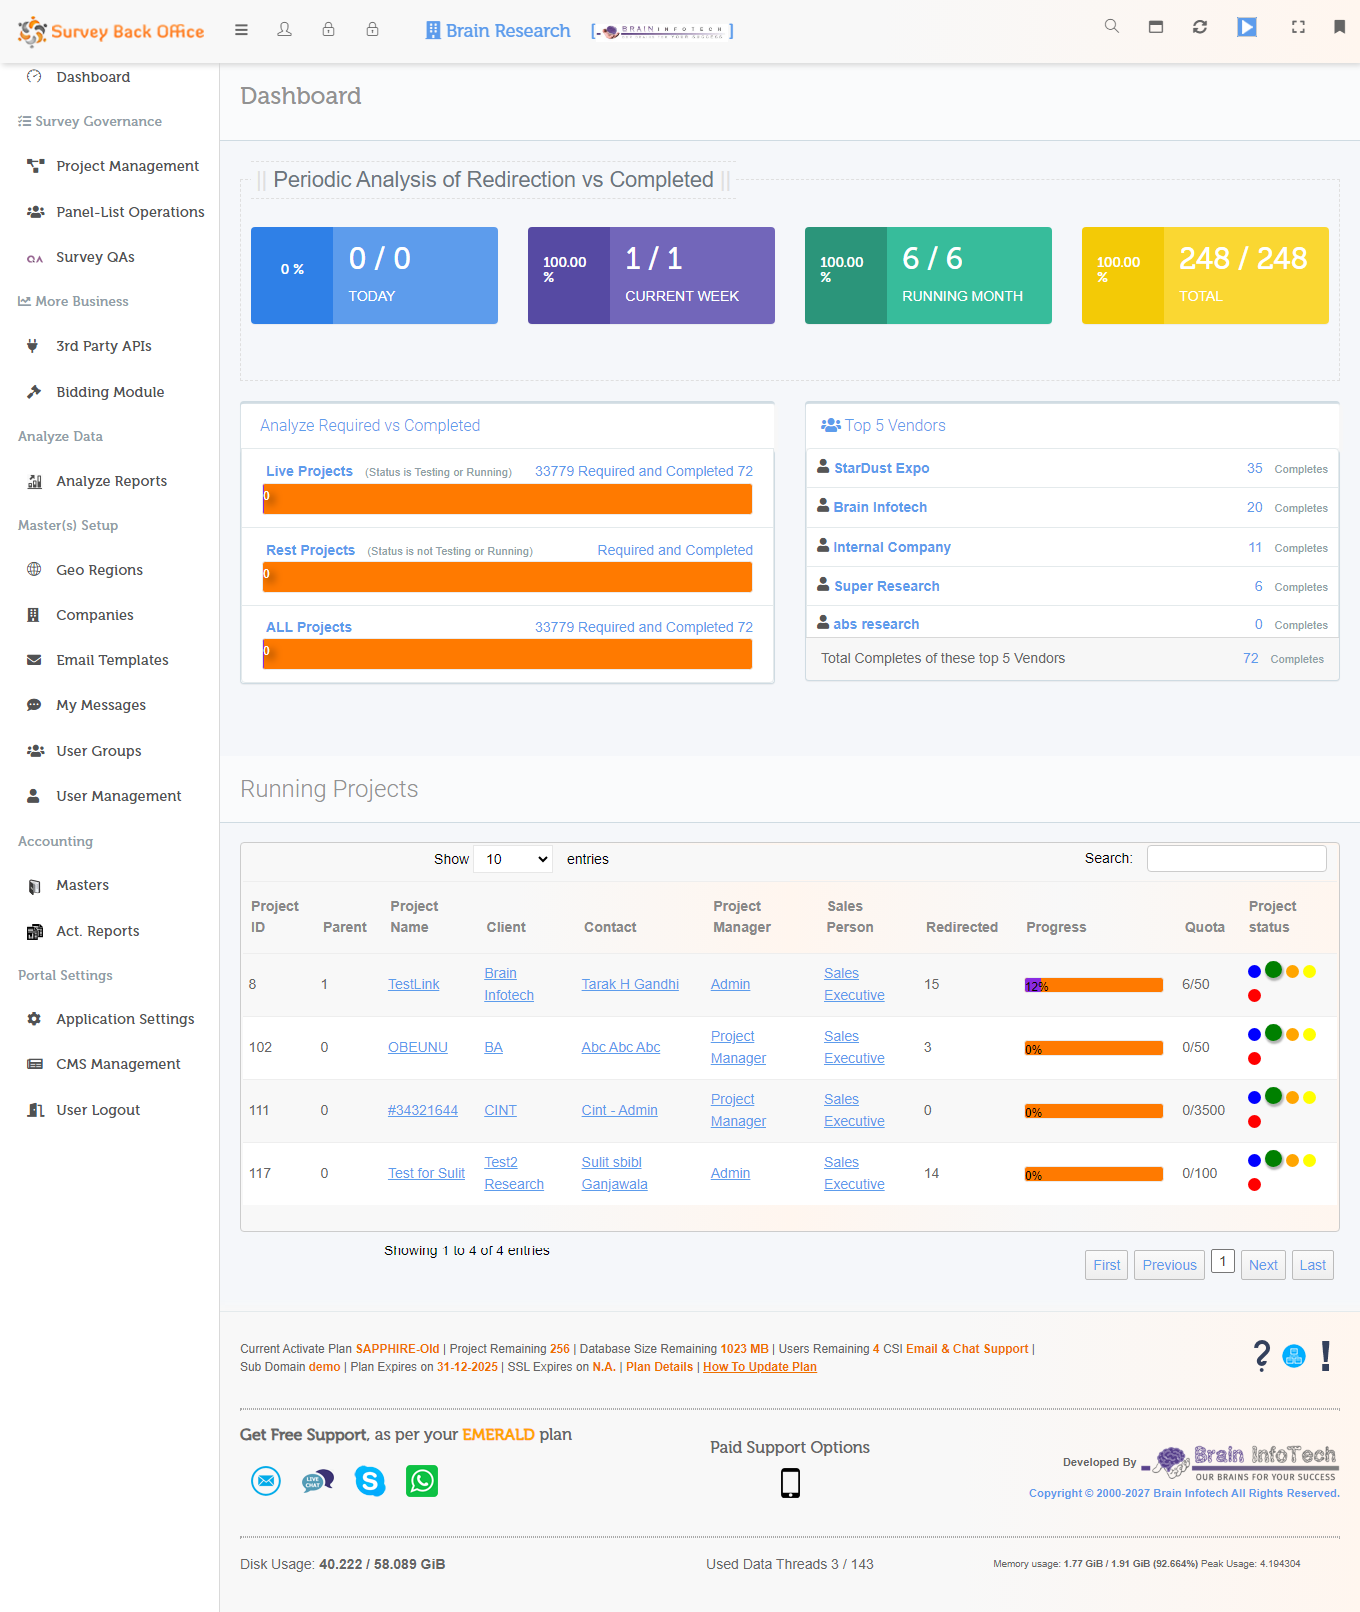Open Tarak H Gandhi contact link
The image size is (1360, 1612).
click(630, 984)
